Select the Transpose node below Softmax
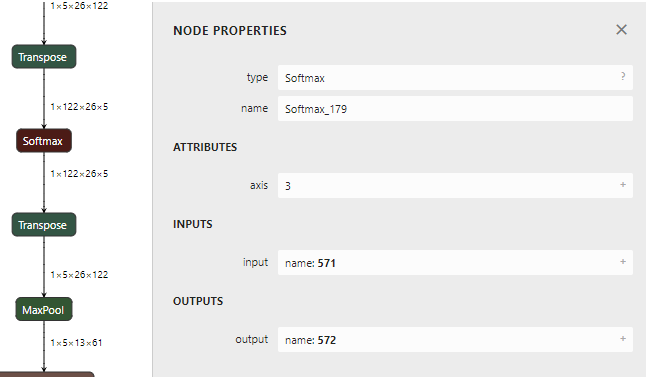 [x=44, y=225]
